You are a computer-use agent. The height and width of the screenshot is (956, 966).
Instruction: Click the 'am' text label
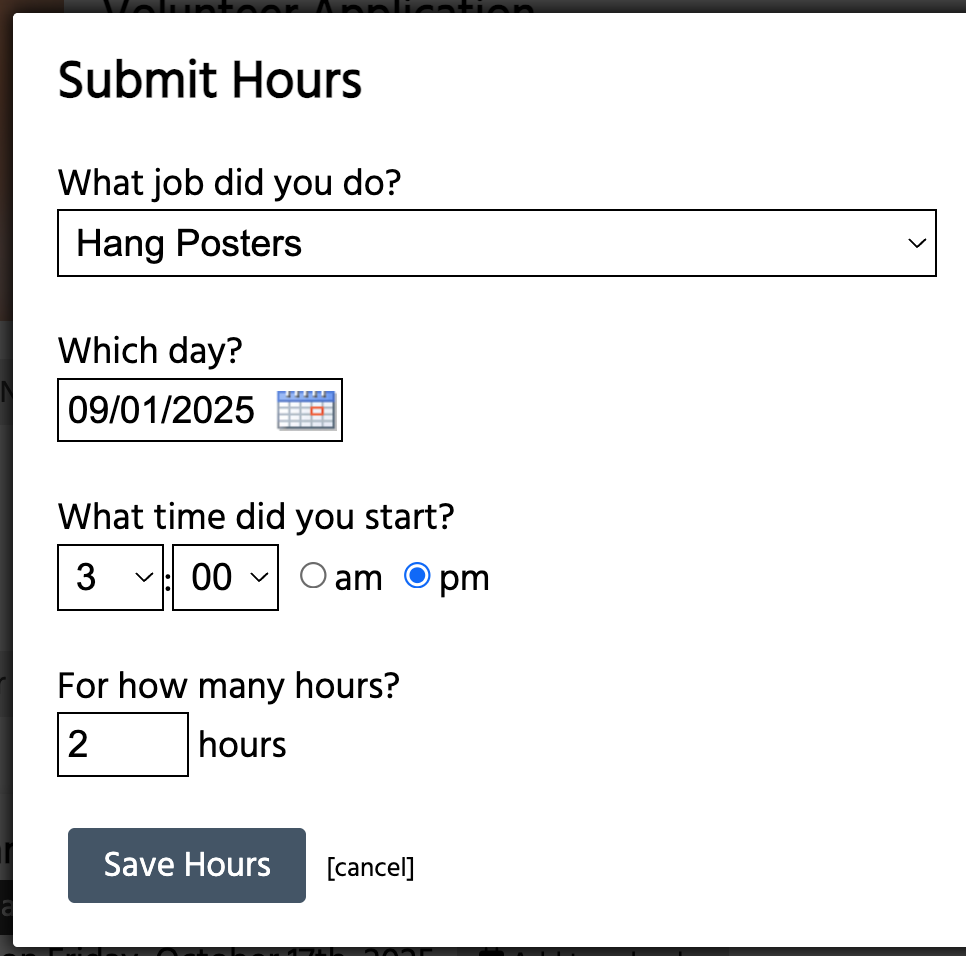pyautogui.click(x=358, y=578)
